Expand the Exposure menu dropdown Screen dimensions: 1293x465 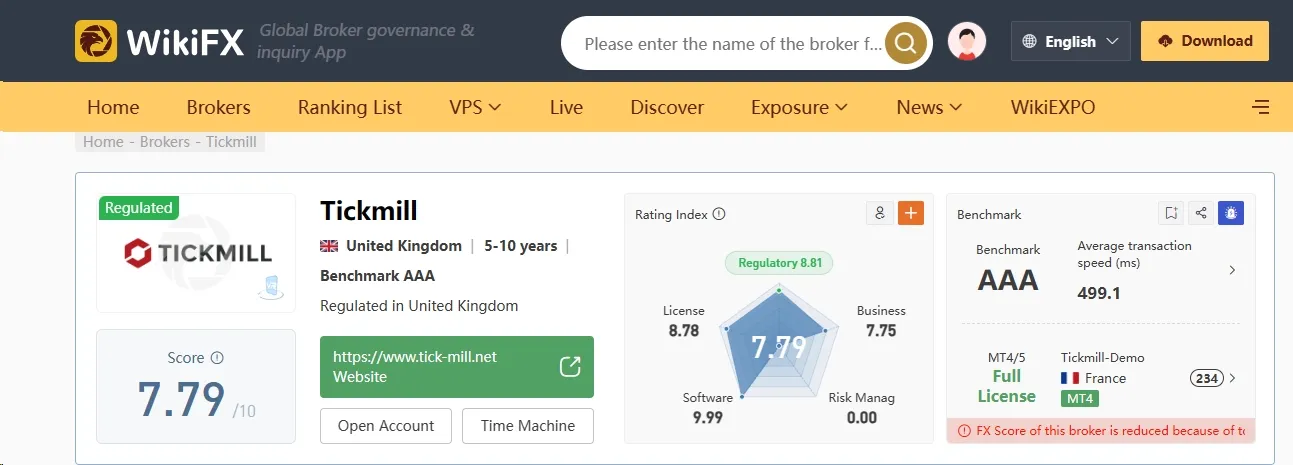[x=799, y=107]
